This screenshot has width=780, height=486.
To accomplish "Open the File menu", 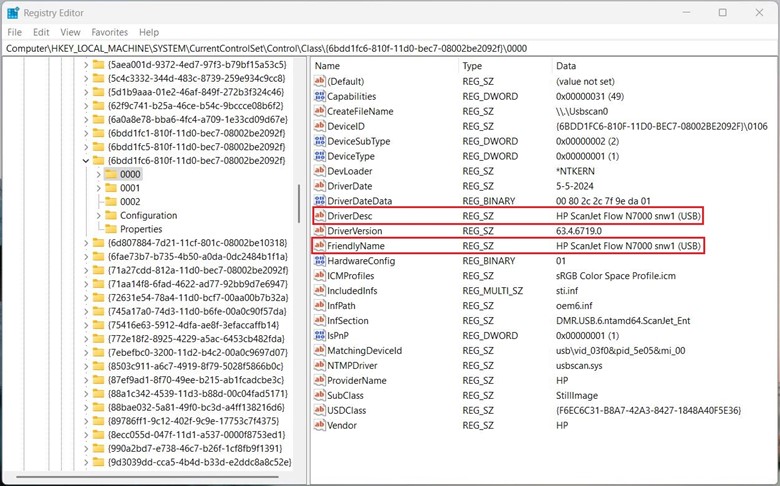I will click(x=14, y=32).
